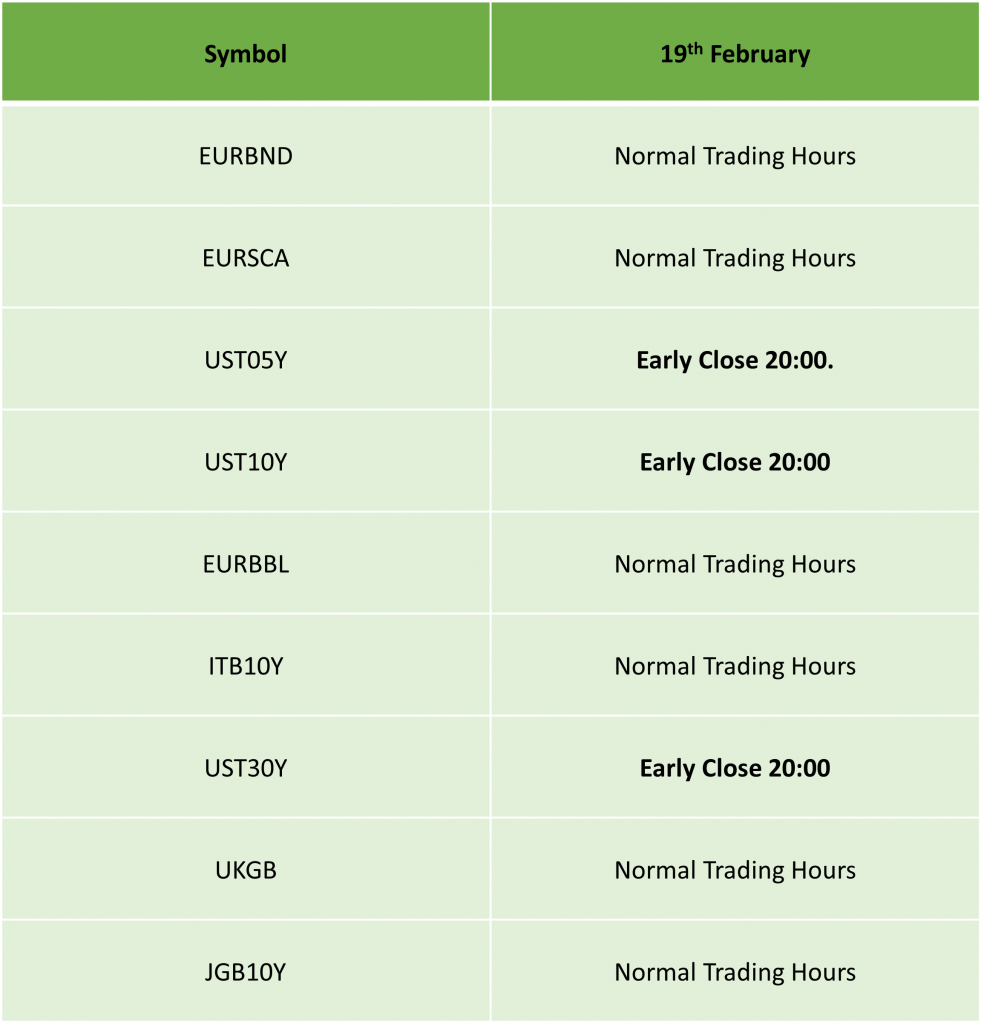
Task: Click EURBND's Normal Trading Hours cell
Action: pos(735,155)
